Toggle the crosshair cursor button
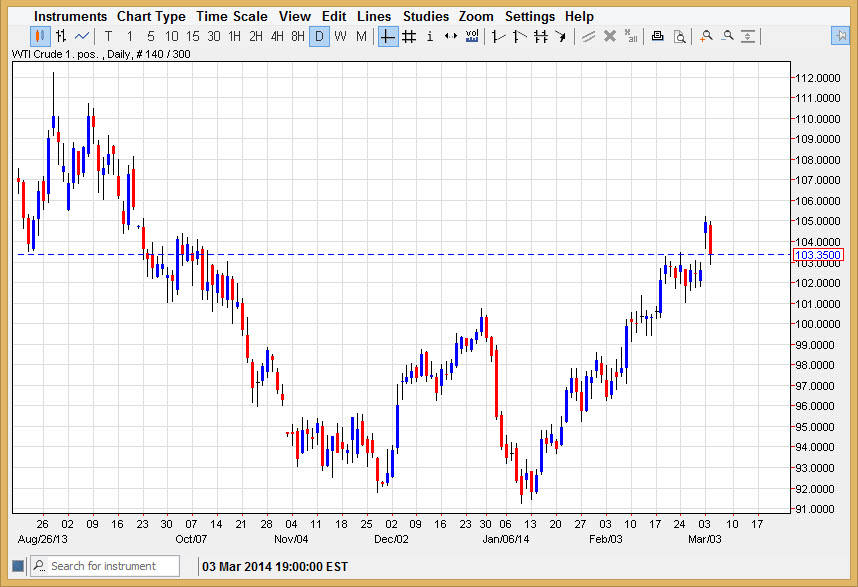 (x=387, y=36)
